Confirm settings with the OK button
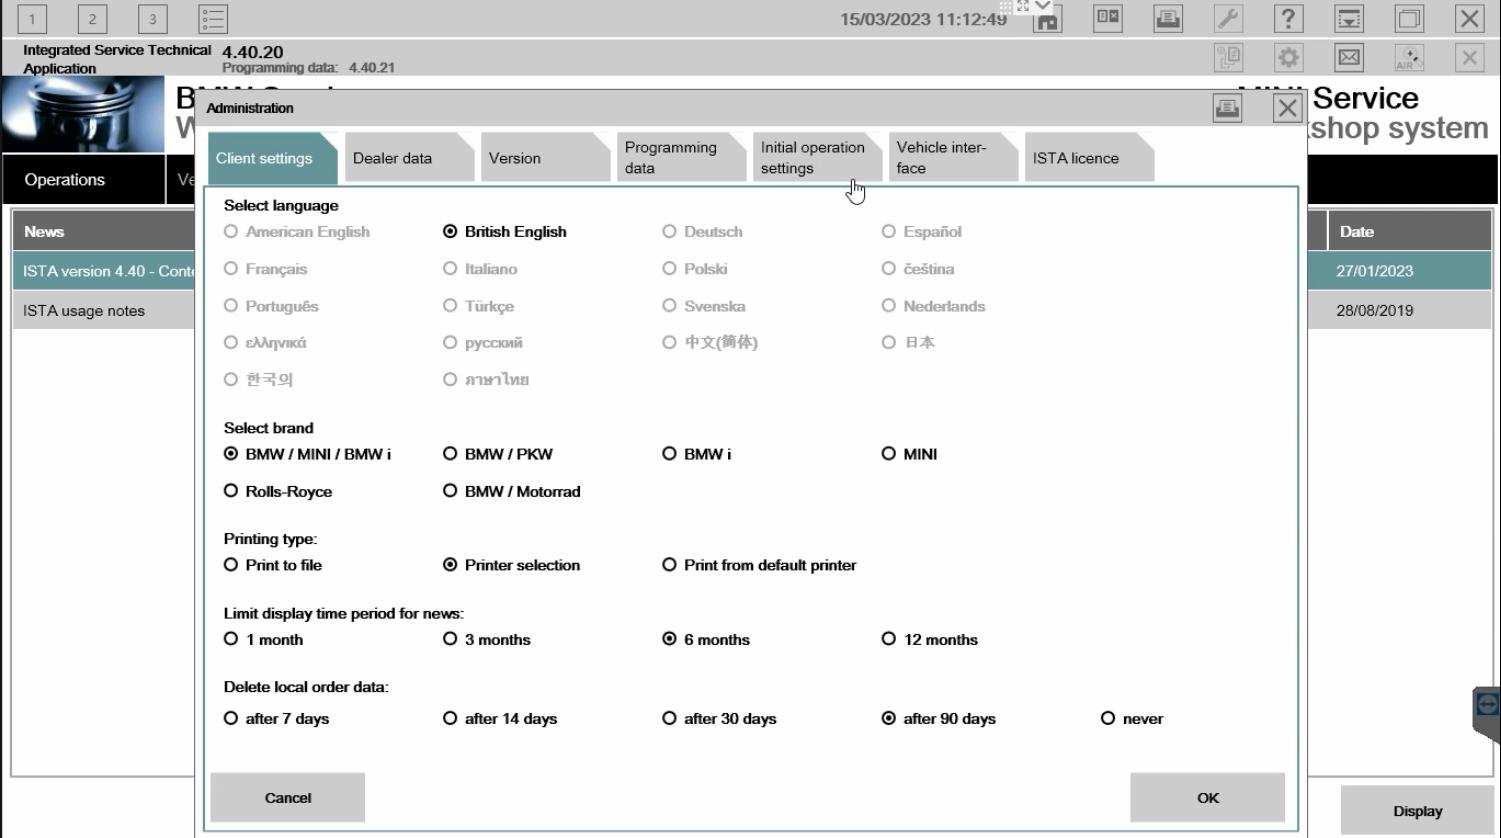Image resolution: width=1501 pixels, height=838 pixels. (x=1208, y=798)
